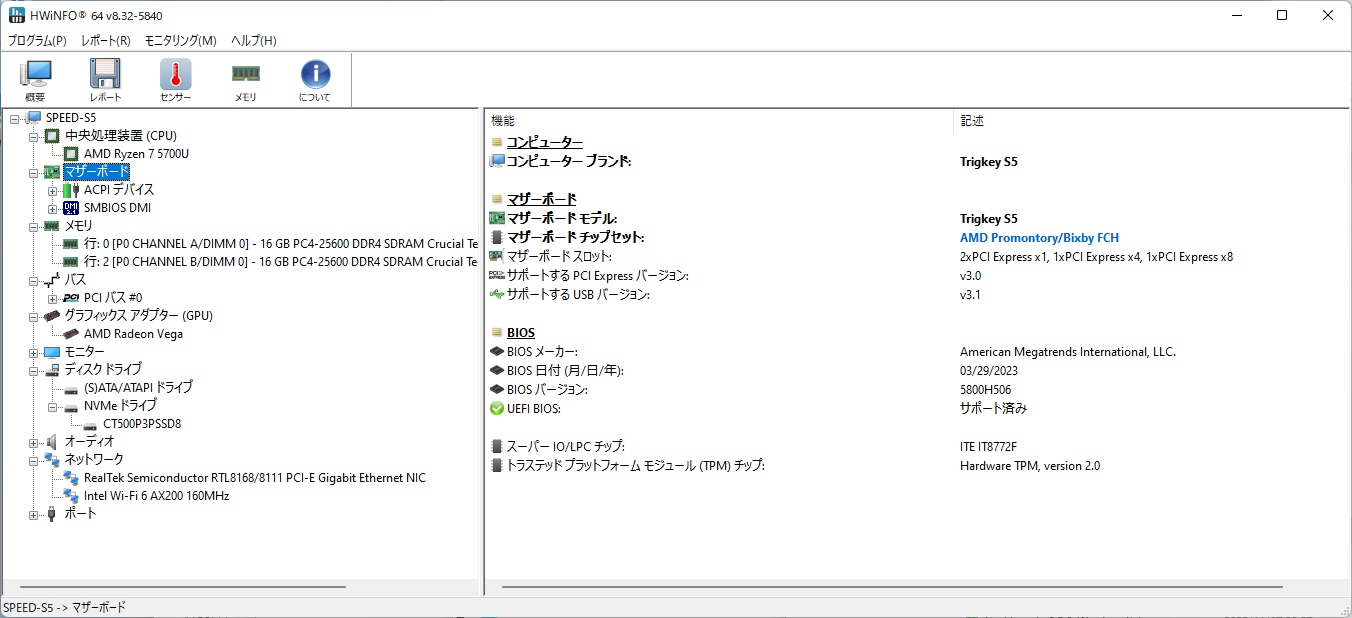1352x618 pixels.
Task: Click the AMD Radeon Vega GPU icon
Action: pos(71,334)
